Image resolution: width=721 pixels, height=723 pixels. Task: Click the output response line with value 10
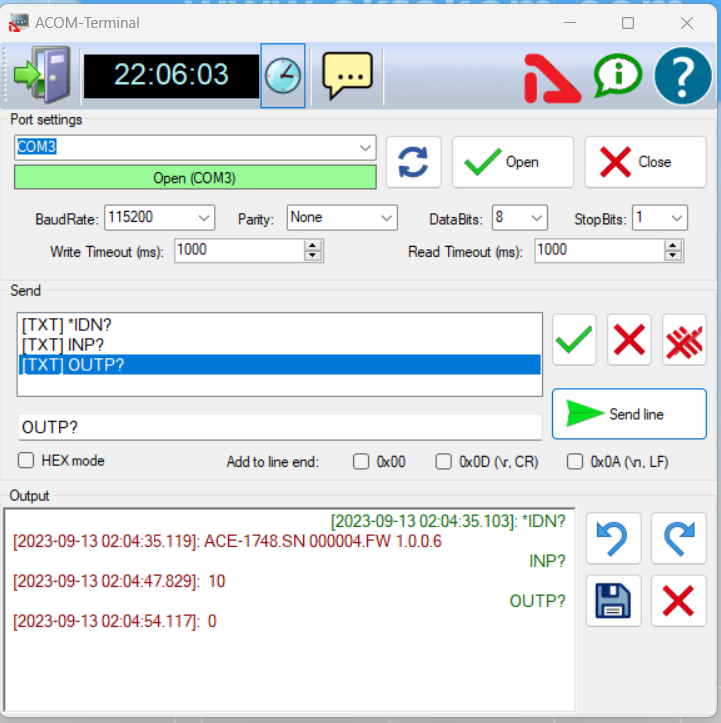(119, 581)
